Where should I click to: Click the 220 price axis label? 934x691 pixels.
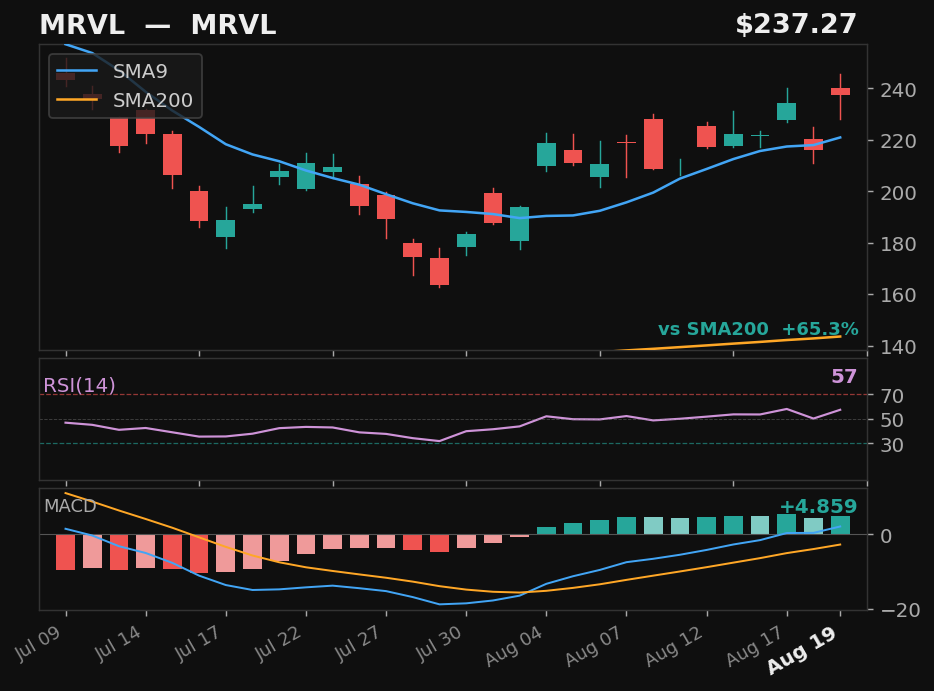pyautogui.click(x=898, y=141)
